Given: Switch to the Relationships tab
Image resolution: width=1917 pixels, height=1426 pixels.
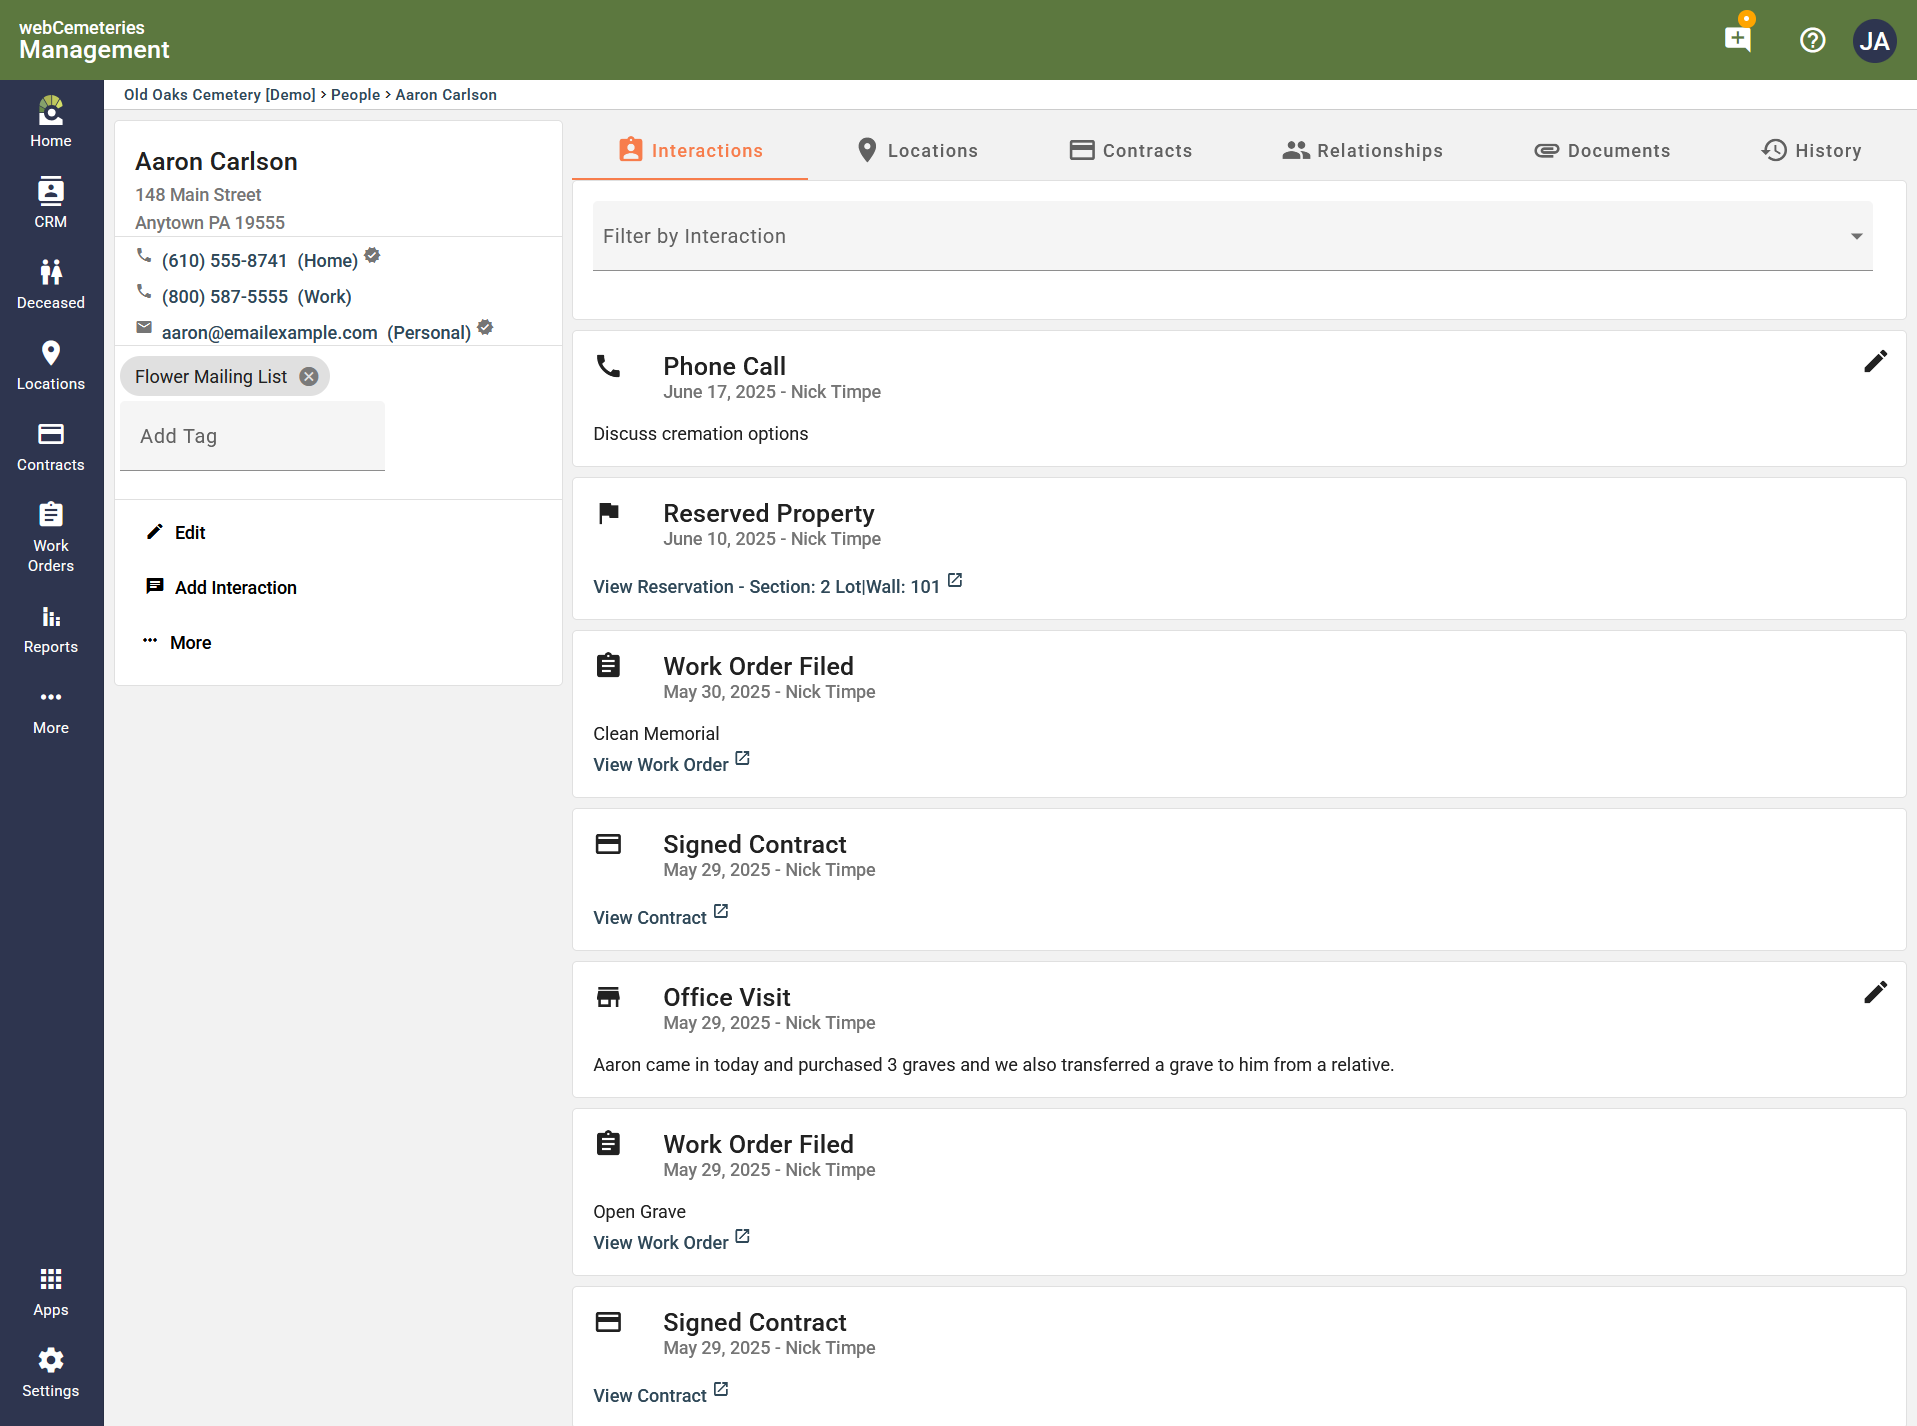Looking at the screenshot, I should 1362,150.
